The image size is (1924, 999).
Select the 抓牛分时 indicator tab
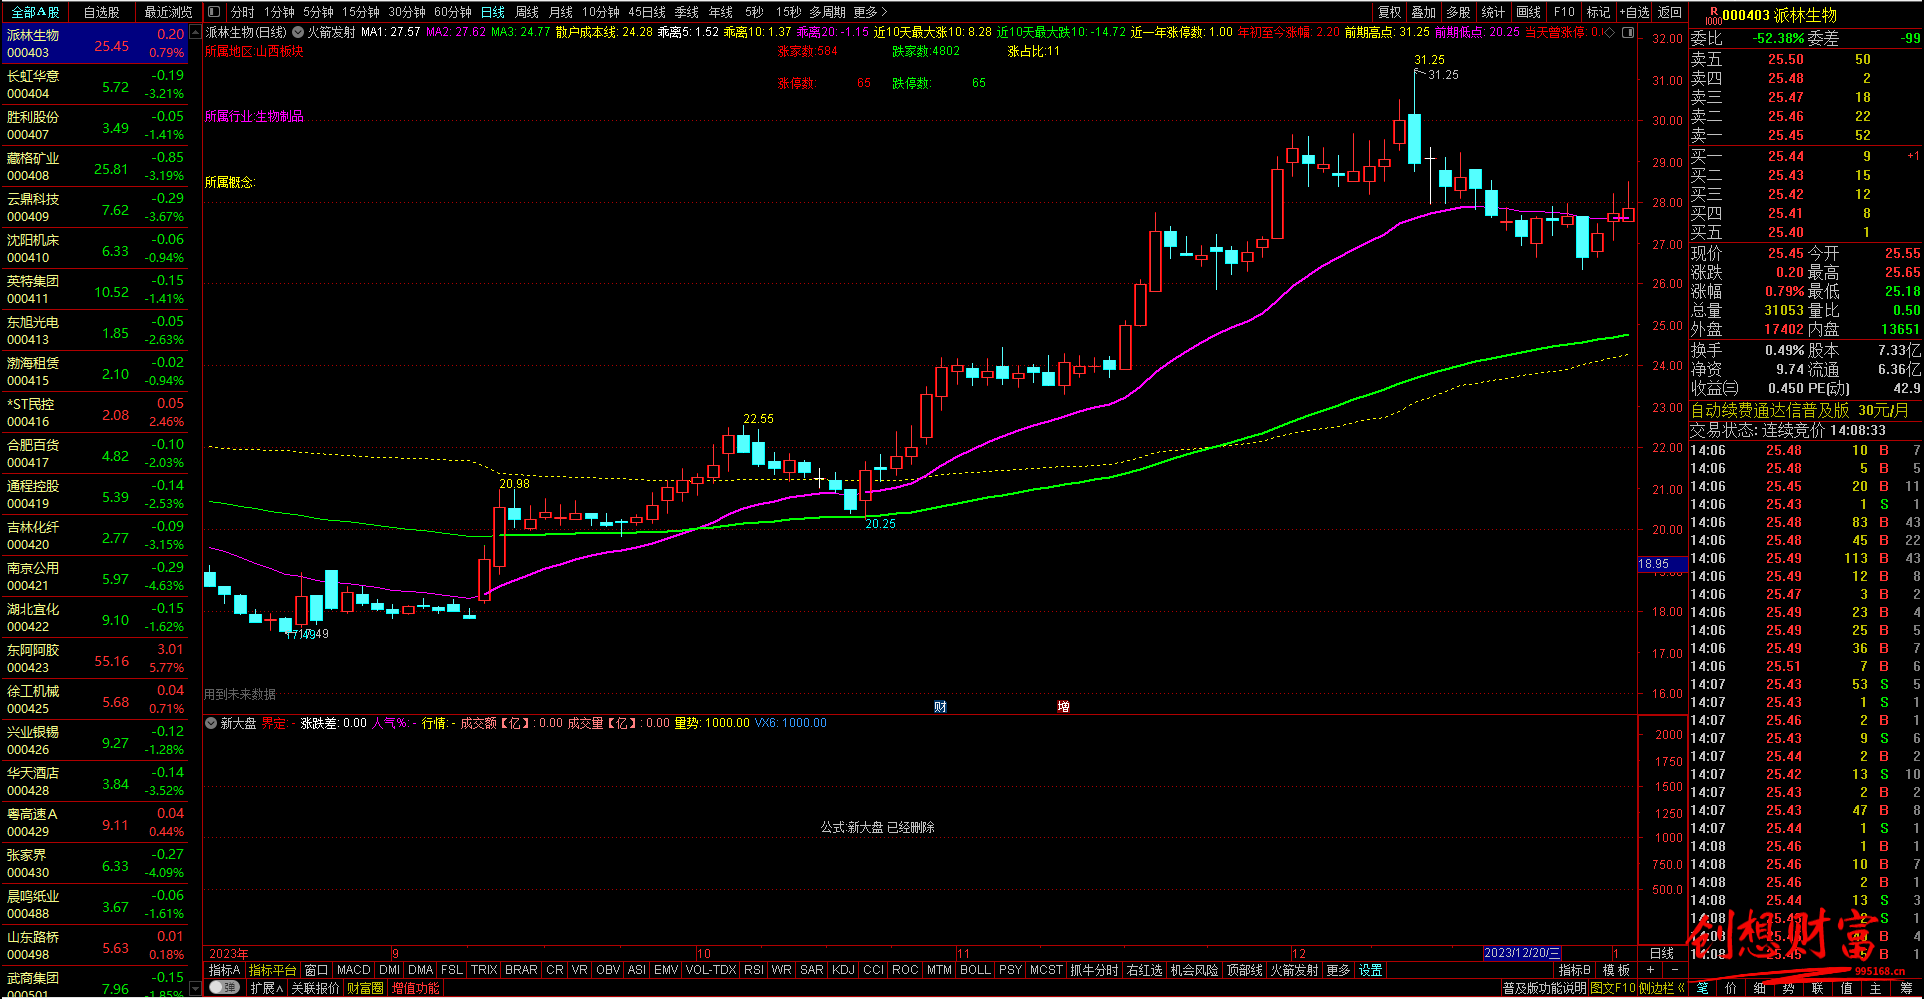coord(1094,970)
